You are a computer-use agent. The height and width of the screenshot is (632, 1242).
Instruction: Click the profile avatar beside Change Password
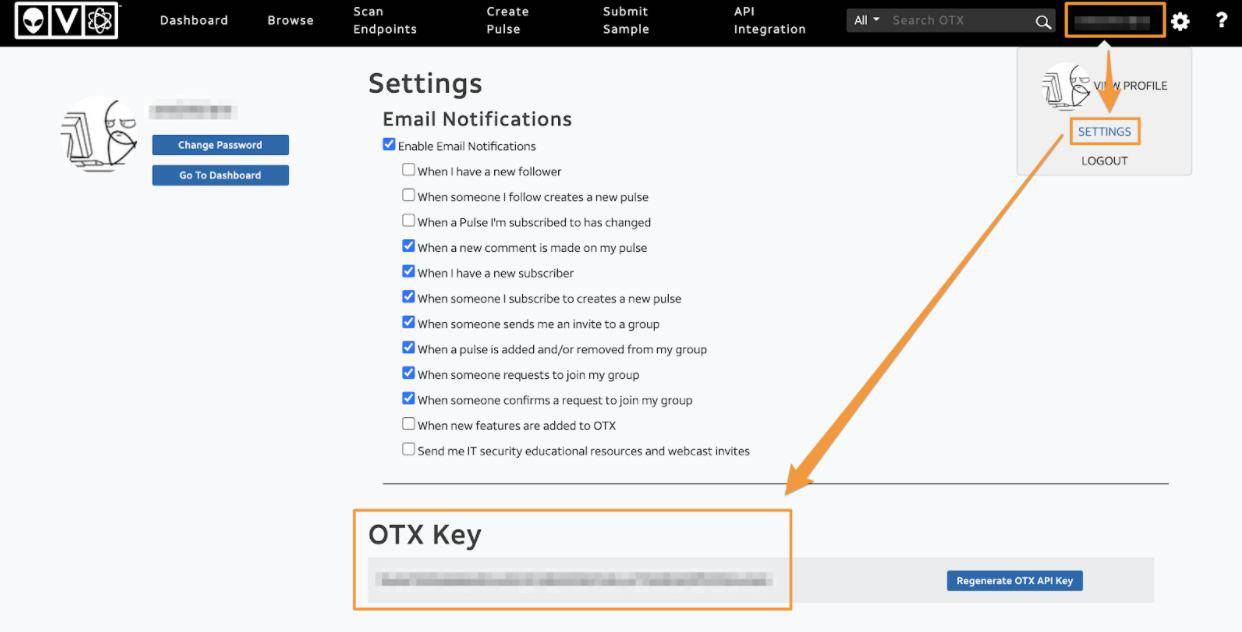(x=99, y=135)
